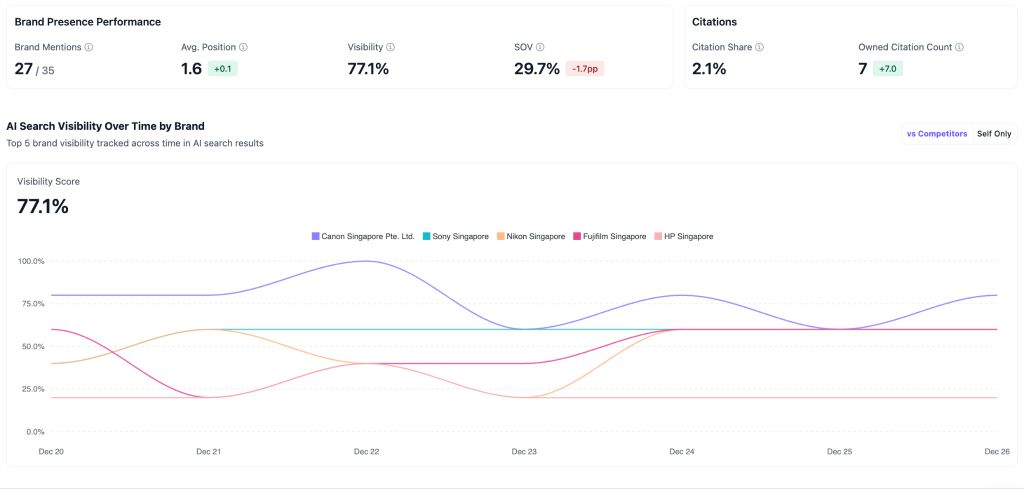Toggle Nikon Singapore legend series
The height and width of the screenshot is (489, 1024).
coord(531,236)
